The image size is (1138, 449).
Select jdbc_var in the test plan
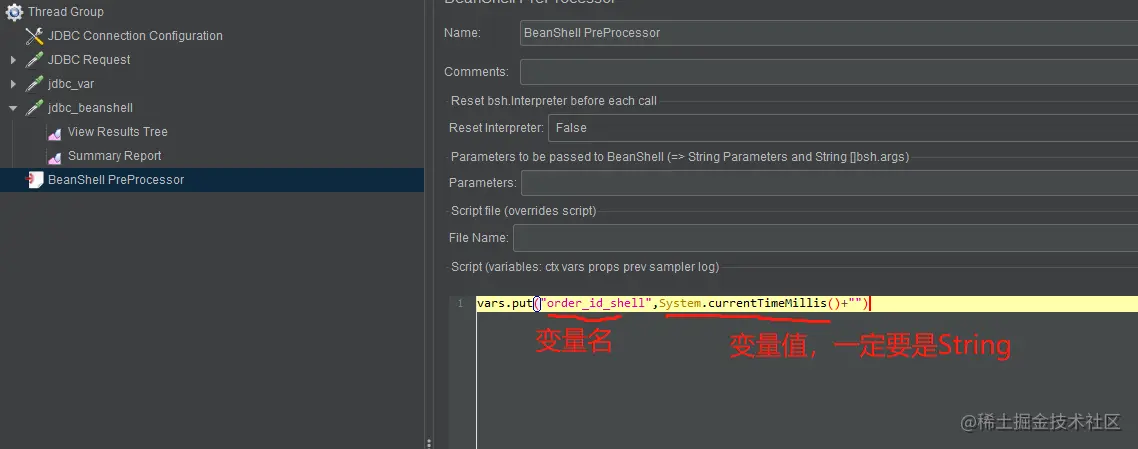(x=71, y=83)
